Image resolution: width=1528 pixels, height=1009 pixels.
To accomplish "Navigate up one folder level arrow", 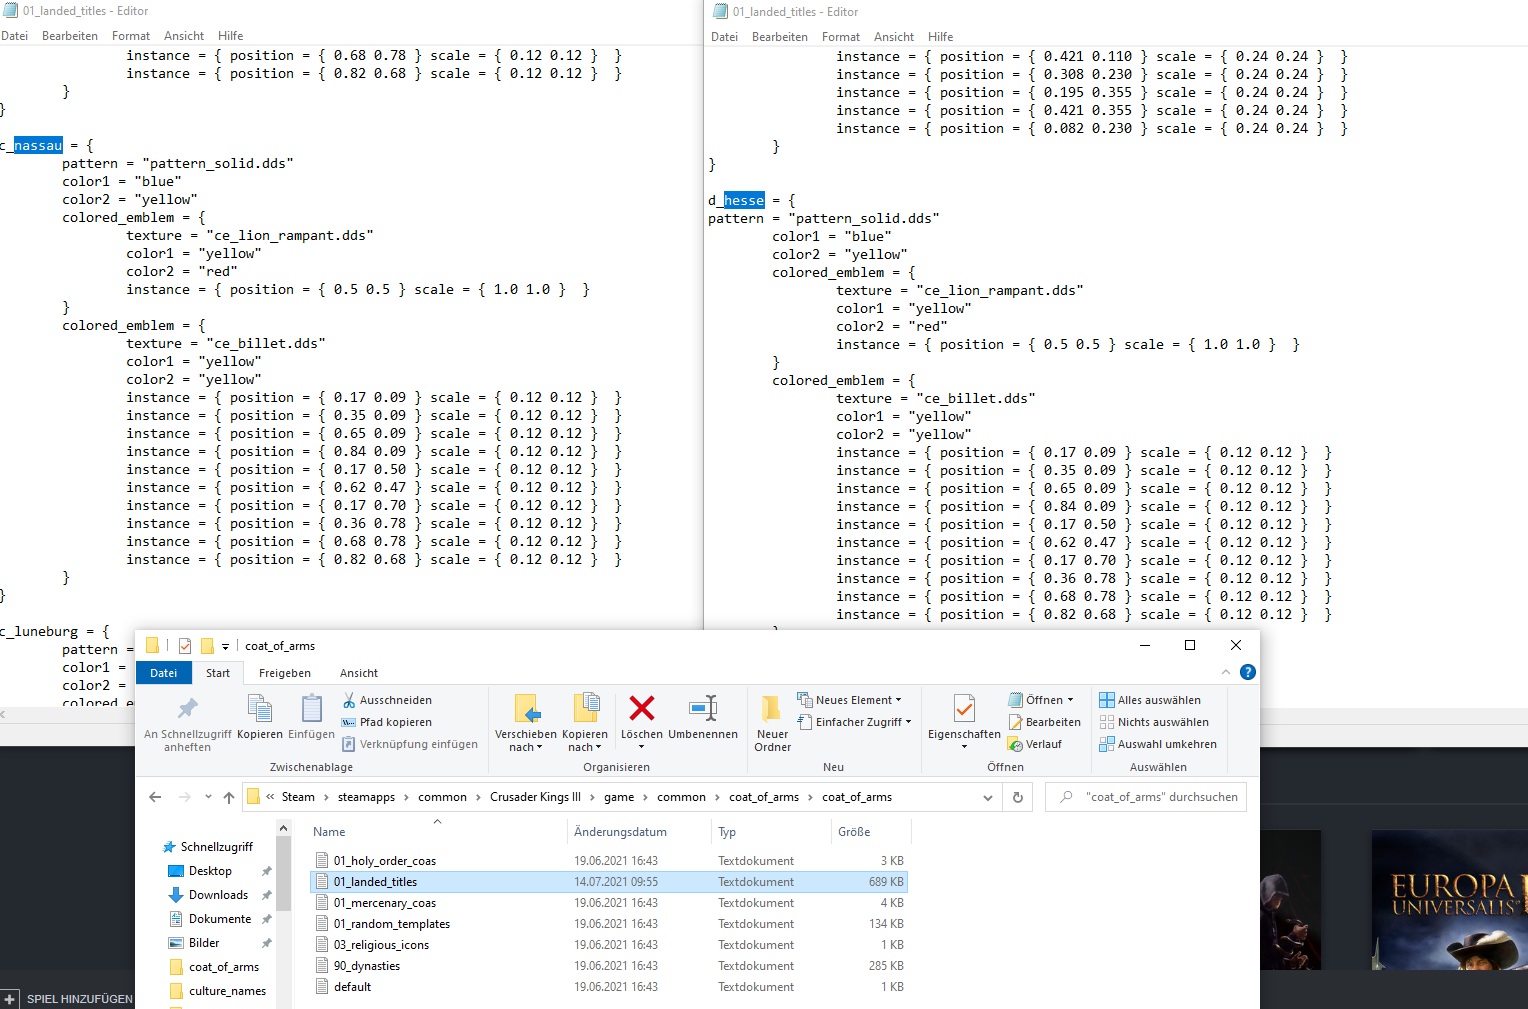I will coord(229,797).
